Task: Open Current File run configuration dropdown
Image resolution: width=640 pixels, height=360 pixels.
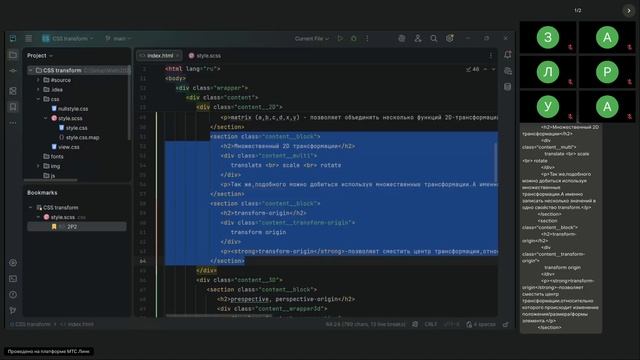Action: (312, 38)
